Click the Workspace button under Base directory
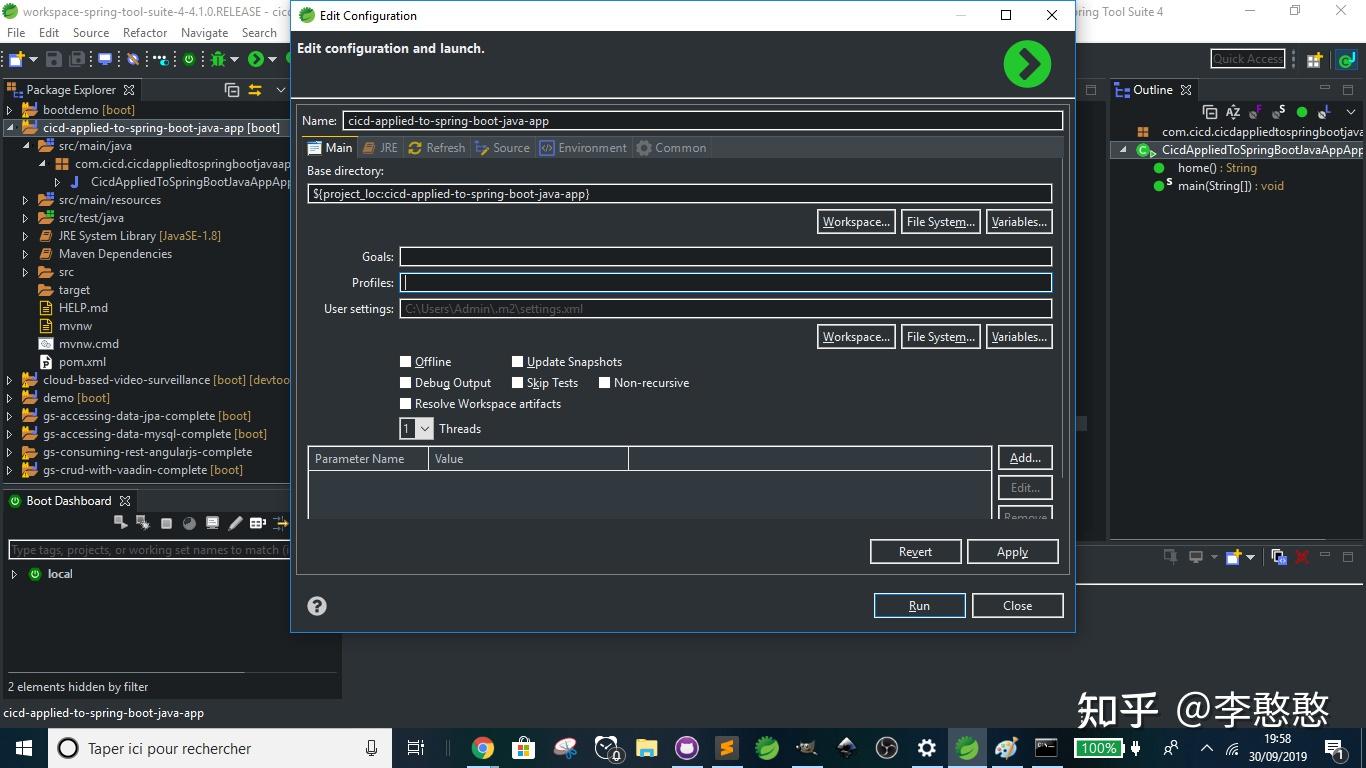Image resolution: width=1366 pixels, height=768 pixels. [855, 221]
